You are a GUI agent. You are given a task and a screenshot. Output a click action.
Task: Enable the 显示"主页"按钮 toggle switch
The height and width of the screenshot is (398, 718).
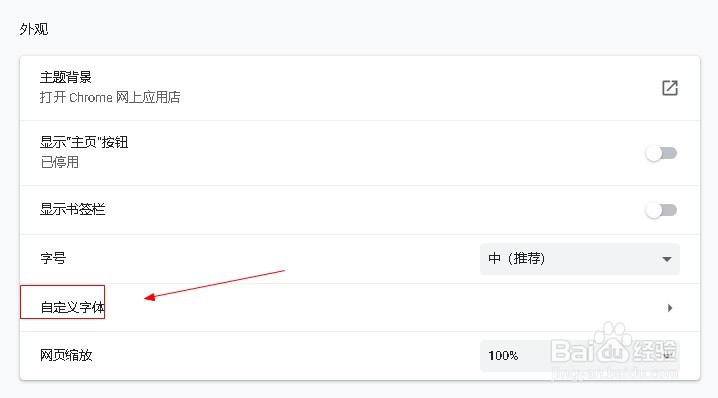661,153
